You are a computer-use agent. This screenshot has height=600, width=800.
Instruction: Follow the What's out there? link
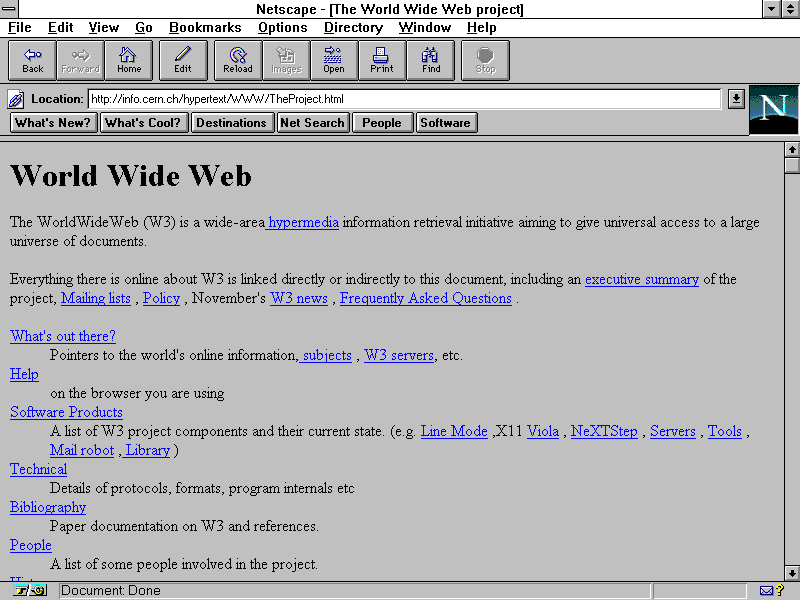pyautogui.click(x=63, y=336)
